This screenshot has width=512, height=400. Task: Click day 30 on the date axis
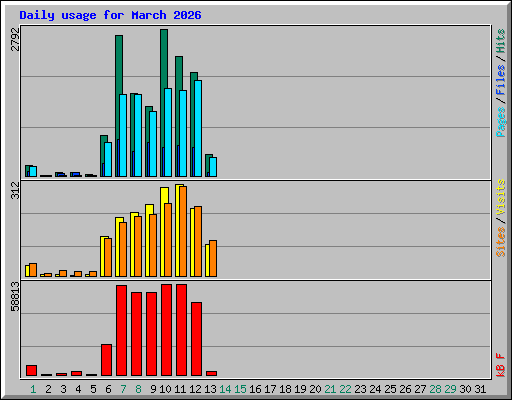[465, 389]
